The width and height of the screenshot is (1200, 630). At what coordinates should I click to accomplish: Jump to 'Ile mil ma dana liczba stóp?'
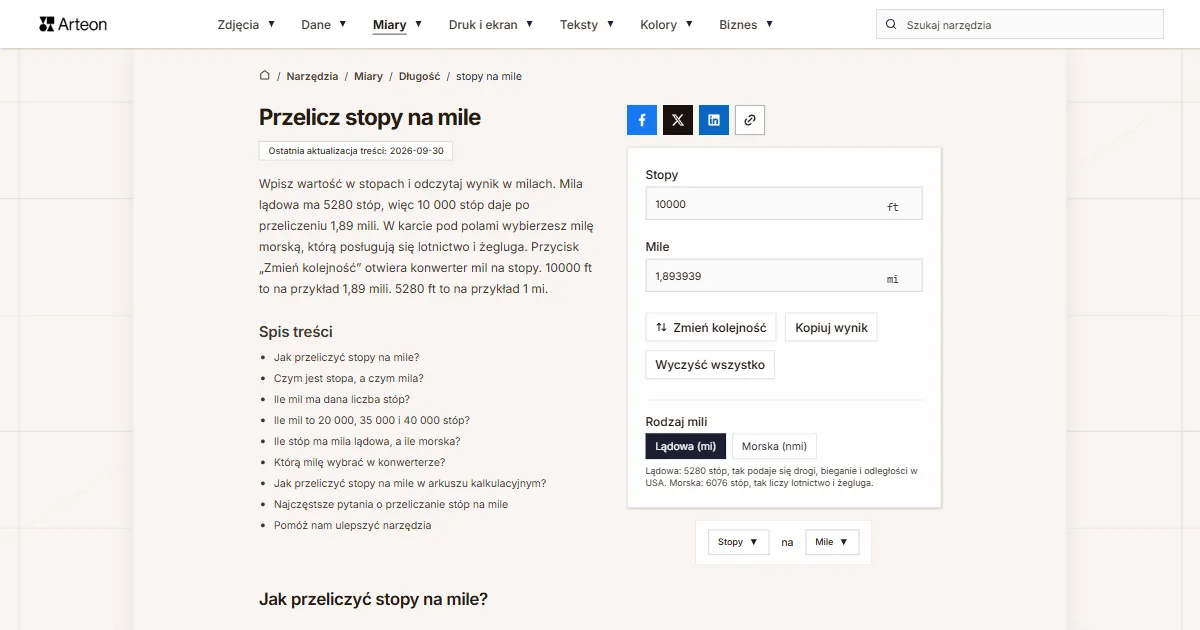342,399
